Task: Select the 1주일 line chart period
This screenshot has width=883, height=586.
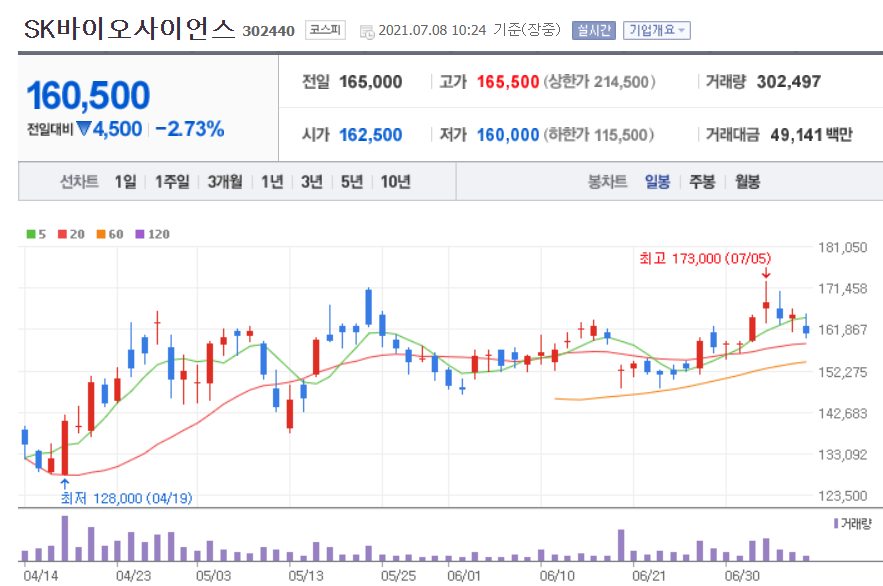Action: click(172, 181)
